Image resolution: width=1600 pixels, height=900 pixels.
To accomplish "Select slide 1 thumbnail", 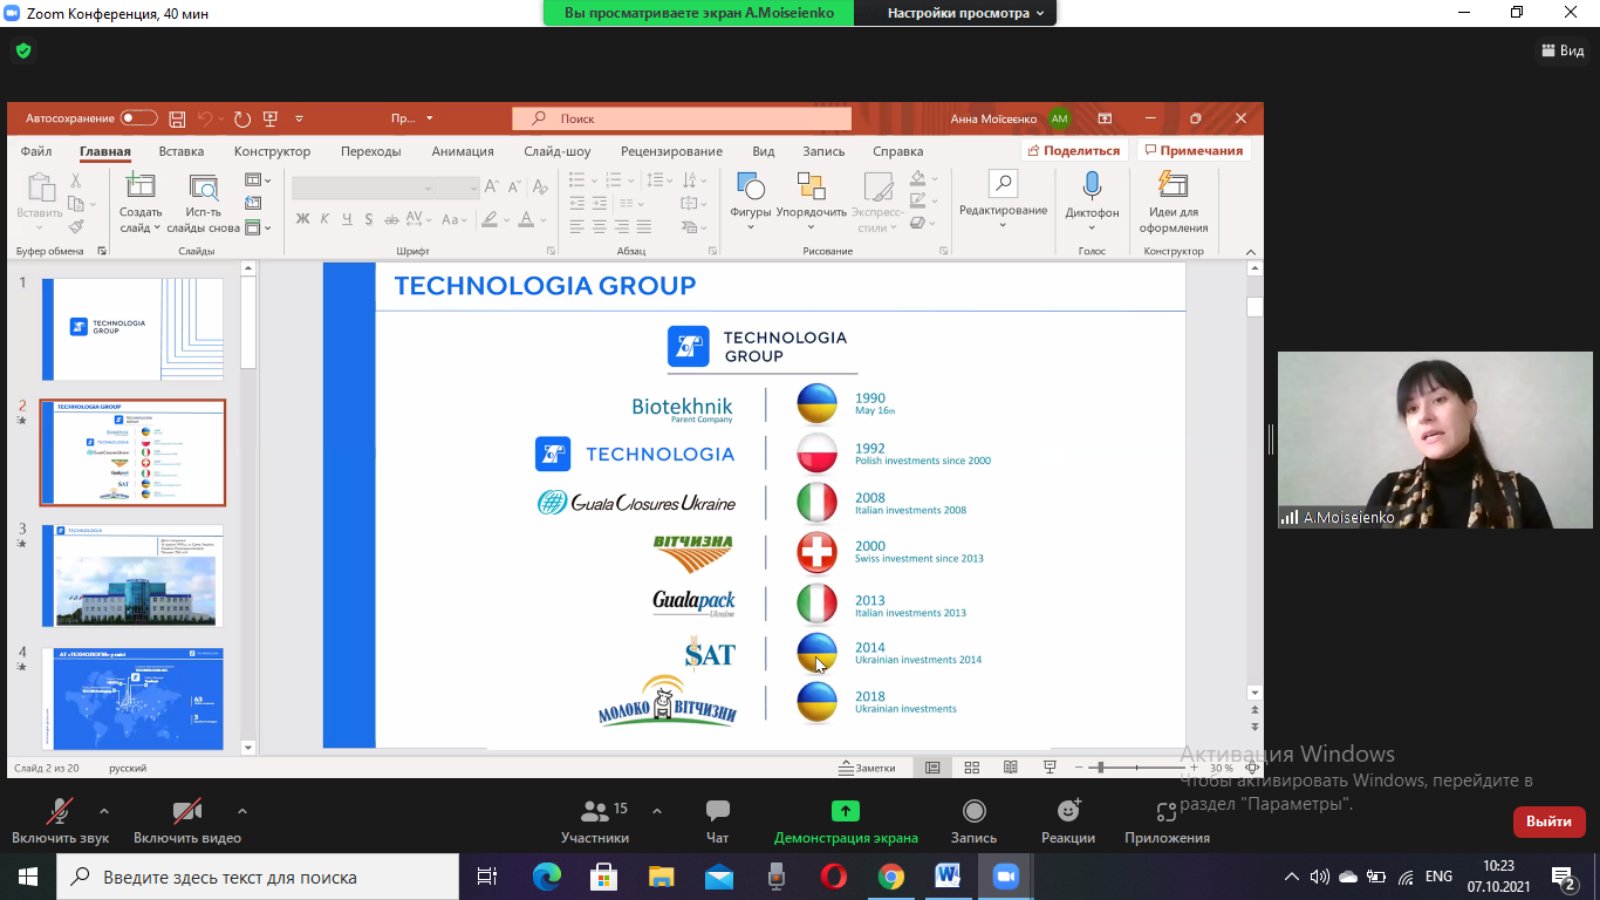I will (133, 329).
